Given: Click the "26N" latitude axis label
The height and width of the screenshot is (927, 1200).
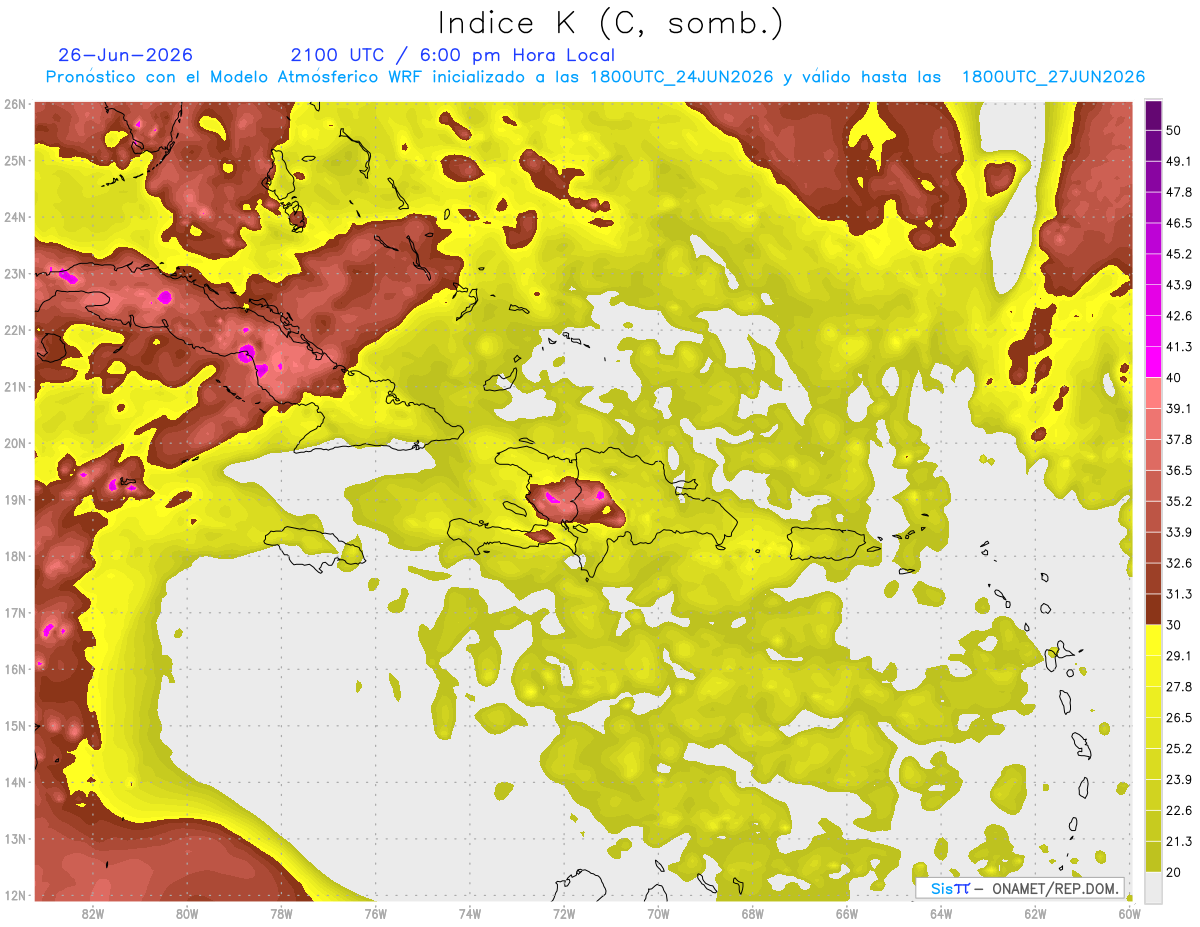Looking at the screenshot, I should point(15,104).
